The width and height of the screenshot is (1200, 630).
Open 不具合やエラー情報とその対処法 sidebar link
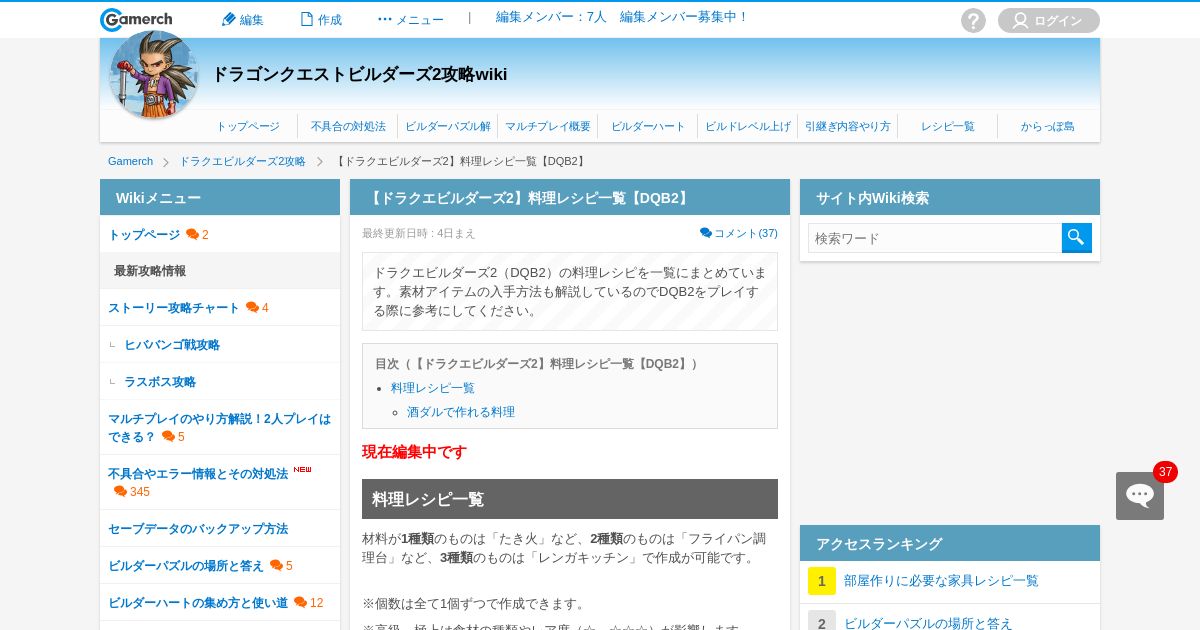click(198, 474)
